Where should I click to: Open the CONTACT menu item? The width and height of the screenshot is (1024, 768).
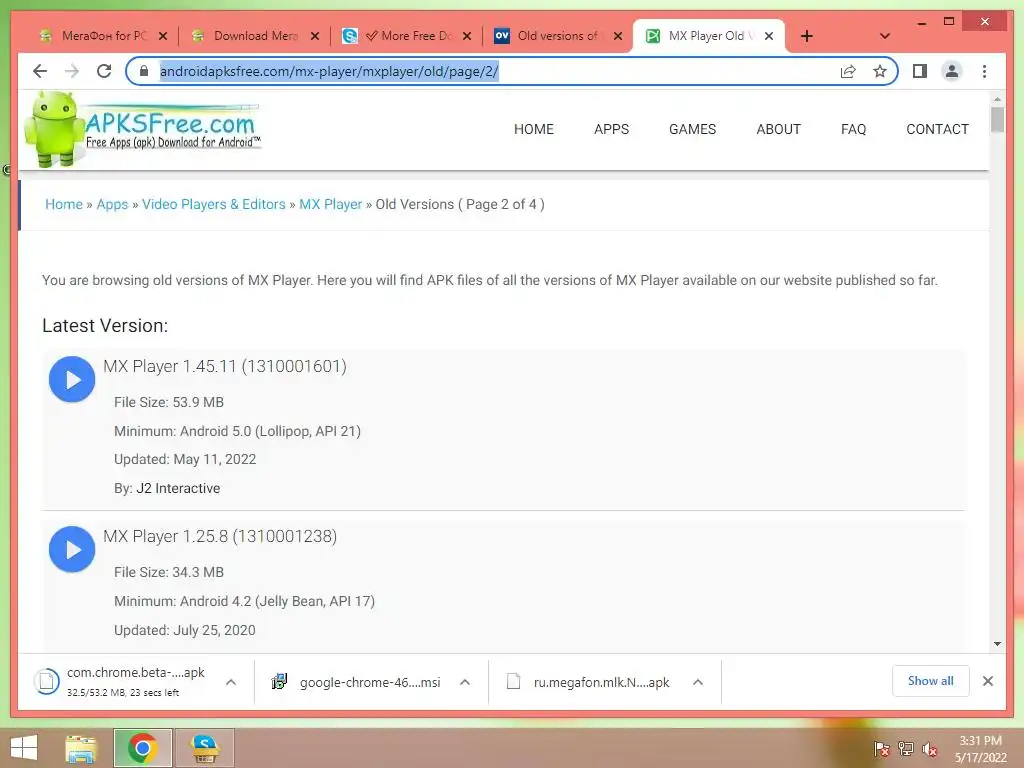(x=937, y=129)
